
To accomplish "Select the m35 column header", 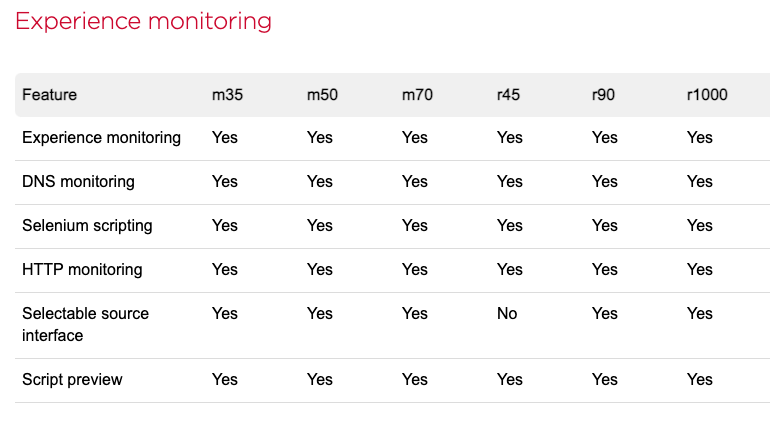I will 227,95.
